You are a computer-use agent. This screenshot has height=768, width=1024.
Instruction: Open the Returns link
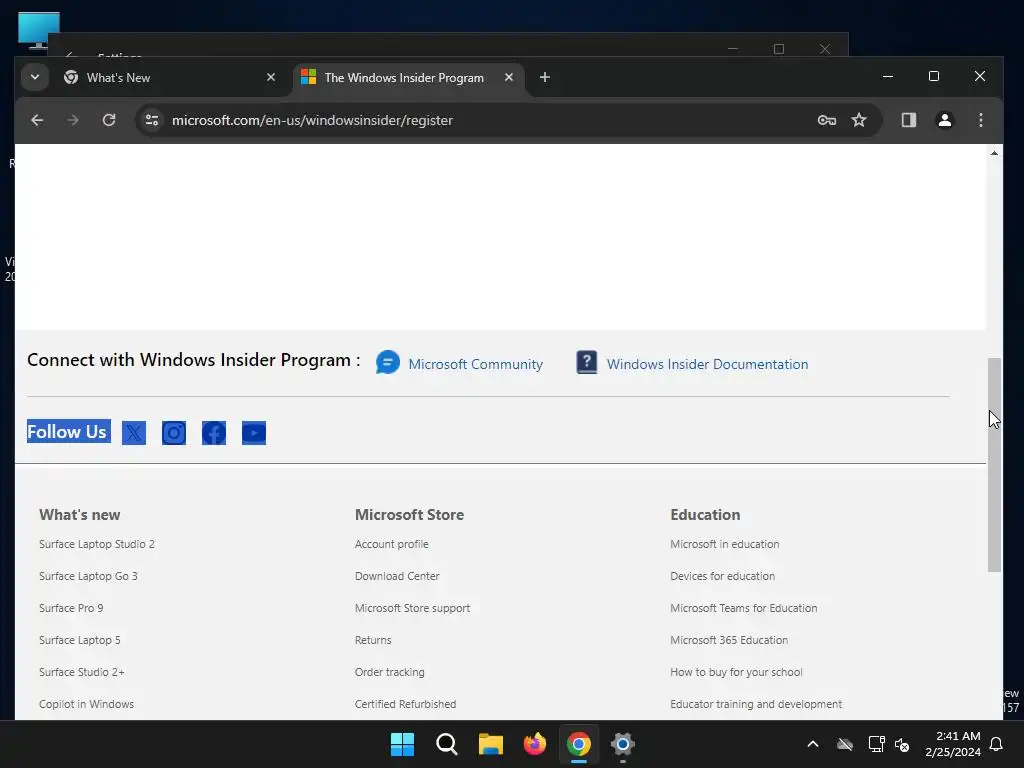click(373, 640)
